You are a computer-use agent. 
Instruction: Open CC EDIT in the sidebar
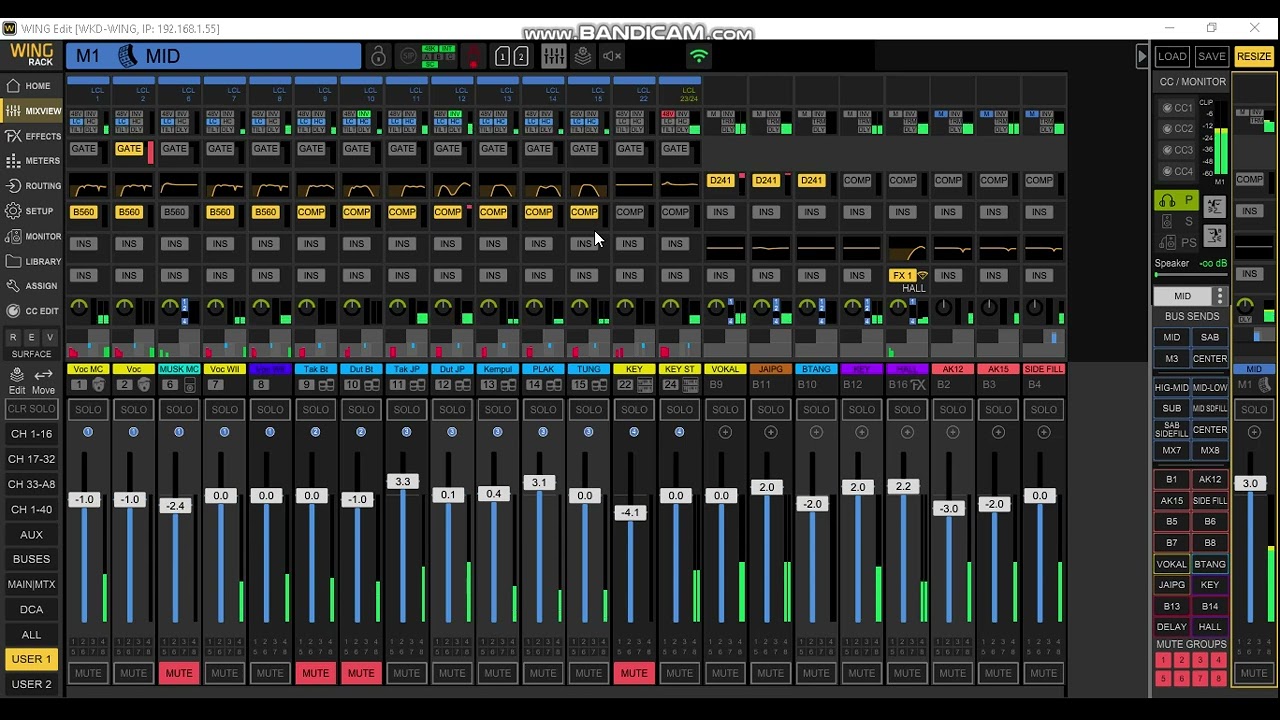pos(32,311)
